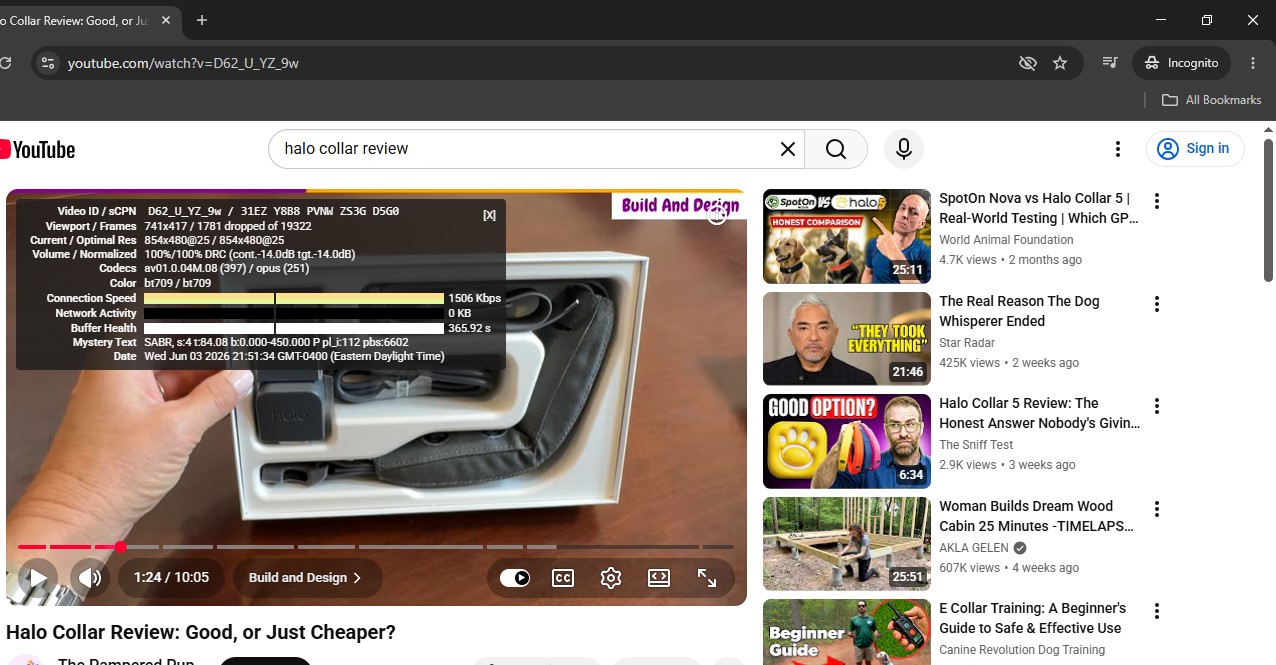The width and height of the screenshot is (1276, 665).
Task: Play the video
Action: click(37, 577)
